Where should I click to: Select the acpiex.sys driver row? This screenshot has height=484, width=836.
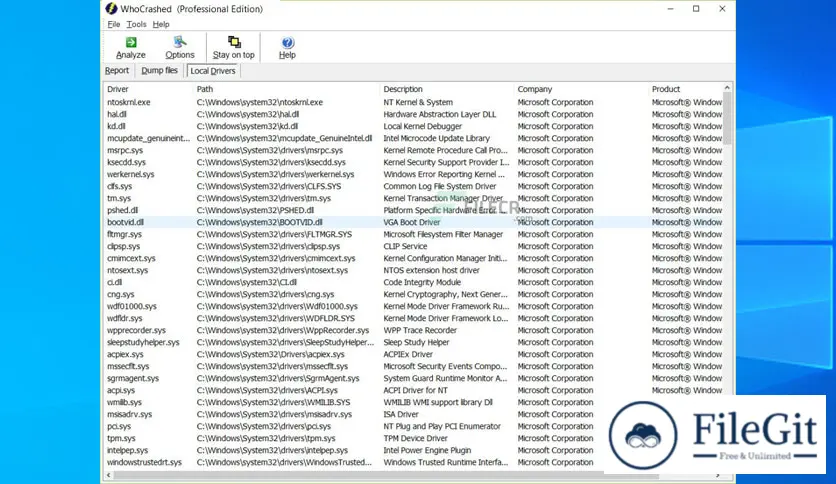(413, 354)
